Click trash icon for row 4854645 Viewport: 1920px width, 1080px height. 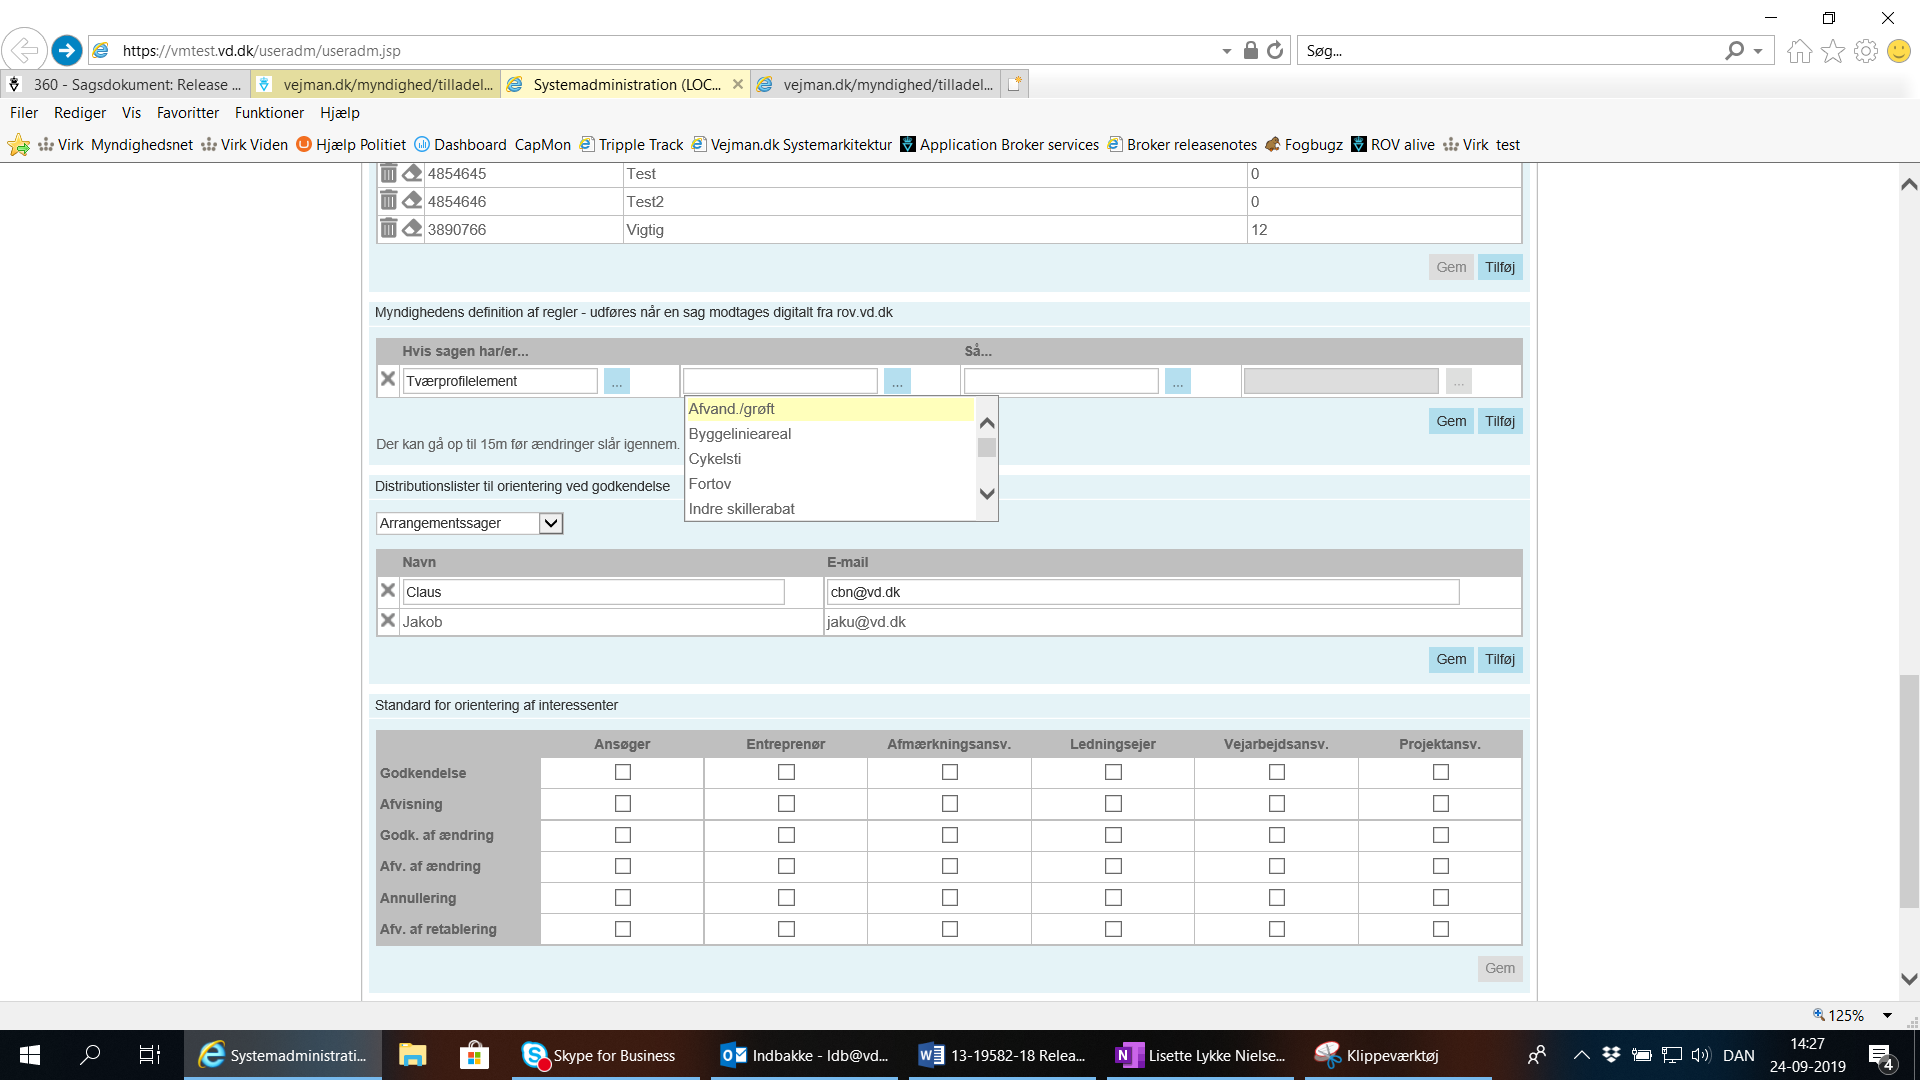tap(388, 173)
